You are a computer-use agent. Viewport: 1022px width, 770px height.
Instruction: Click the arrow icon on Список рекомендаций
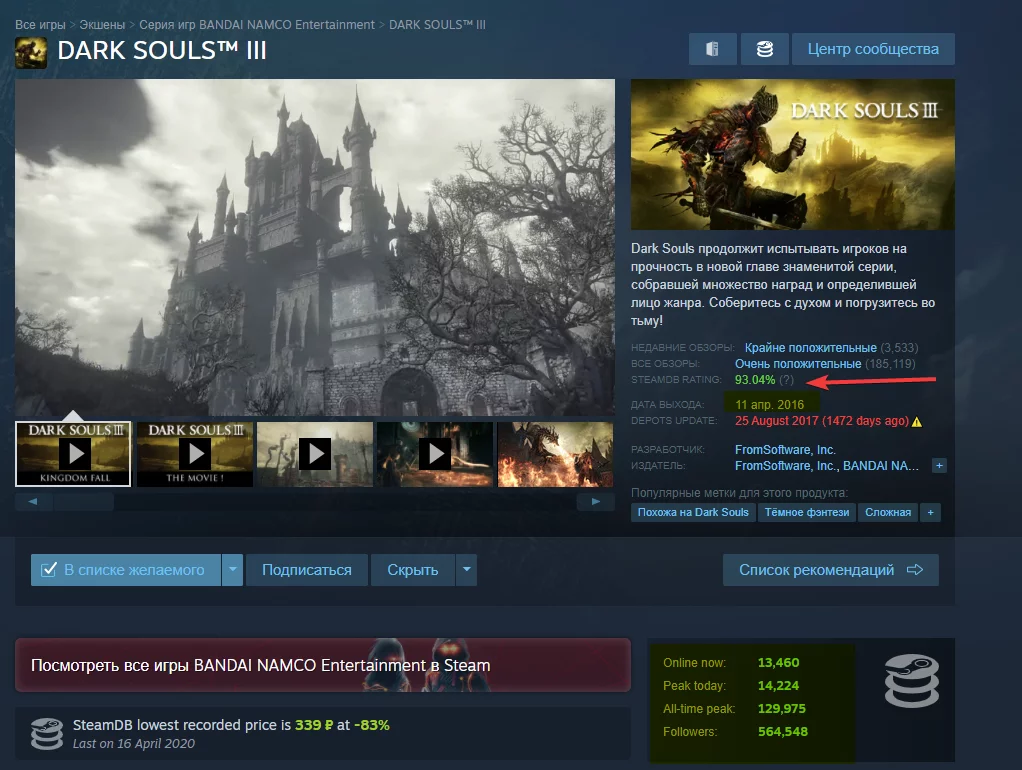click(914, 570)
